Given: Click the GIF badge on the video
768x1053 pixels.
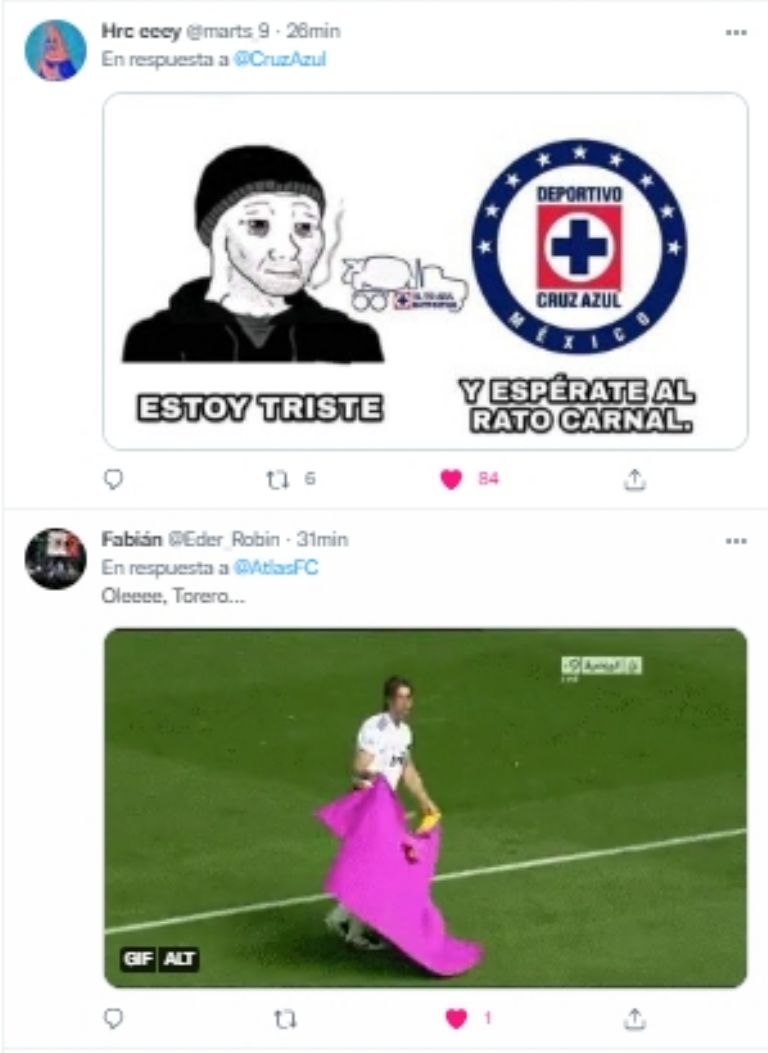Looking at the screenshot, I should (x=138, y=958).
